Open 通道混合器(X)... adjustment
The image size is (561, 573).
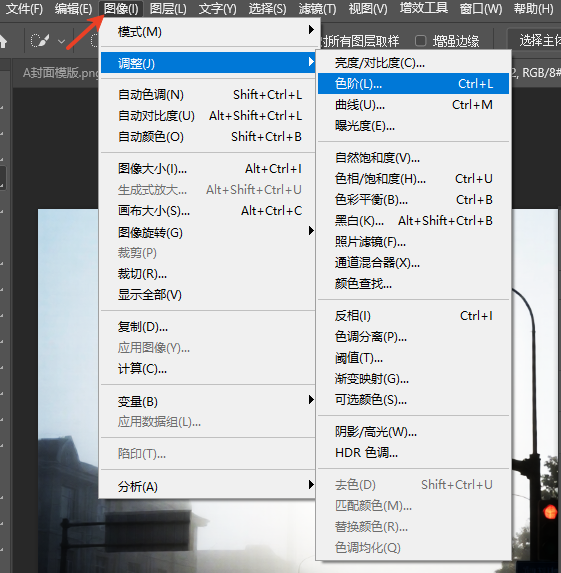(x=413, y=262)
